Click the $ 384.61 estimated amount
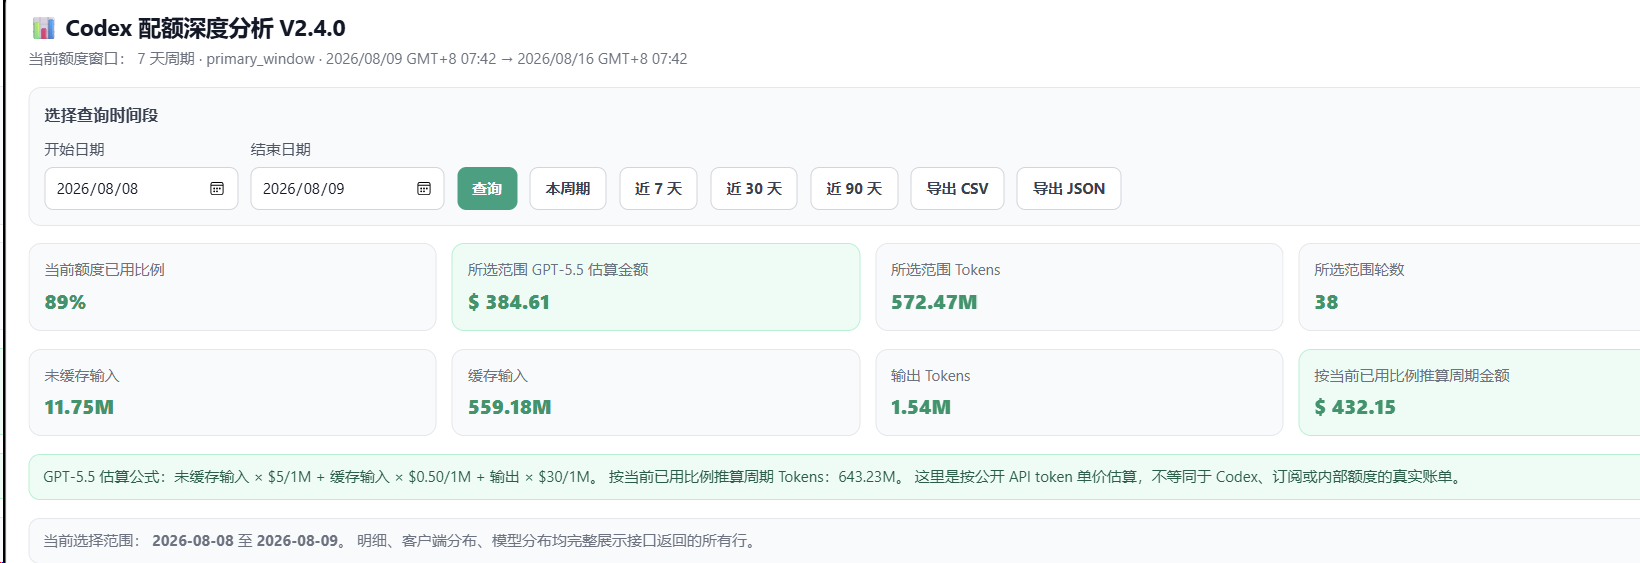The image size is (1640, 563). [509, 302]
